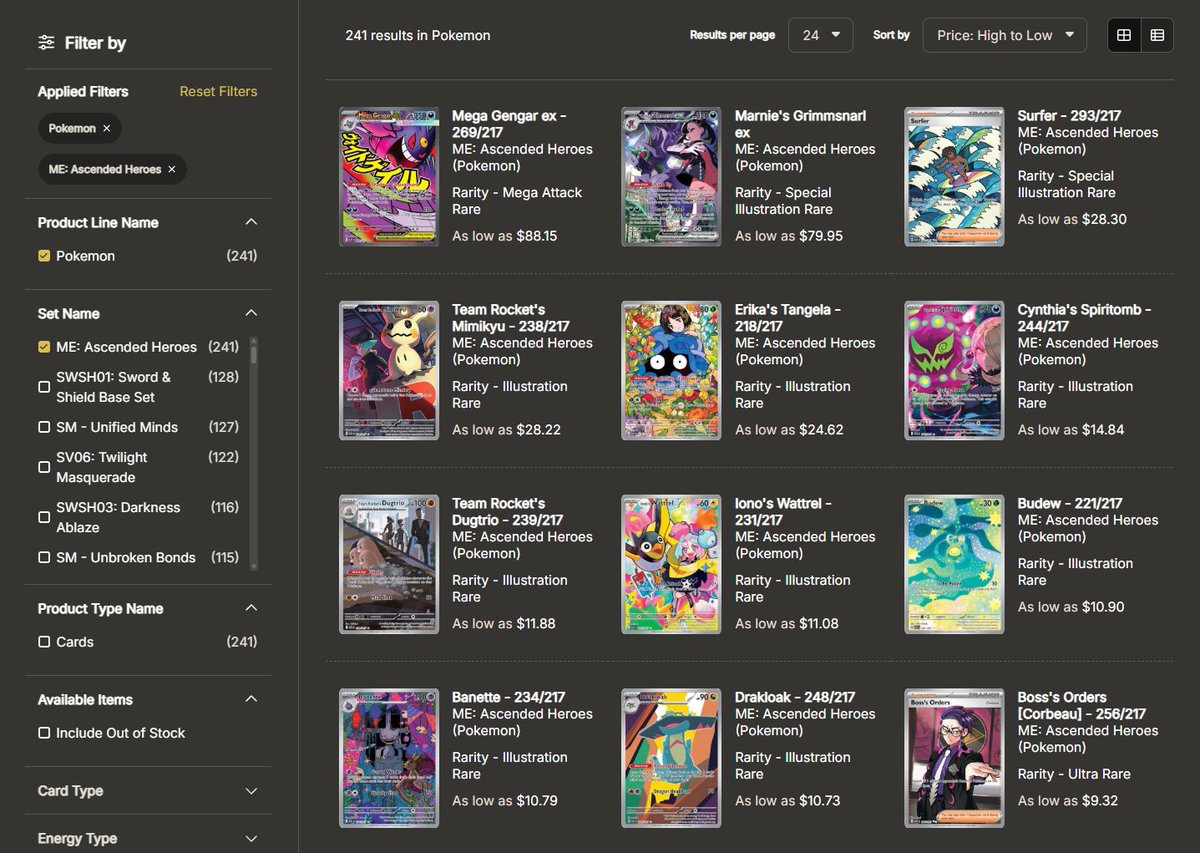Switch to list view layout
Screen dimensions: 1200x853
tap(1157, 35)
